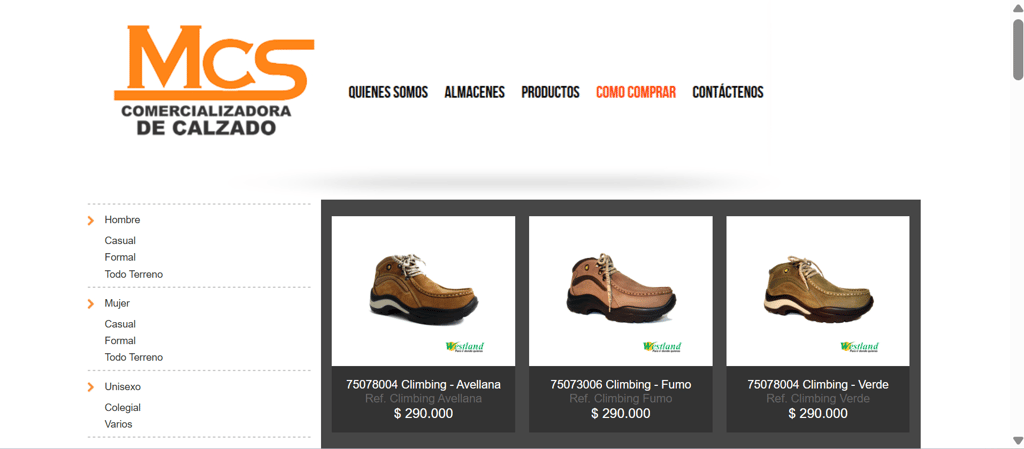Screen dimensions: 1024x449
Task: Click the MCS Comercializadora de Calzado logo
Action: click(x=214, y=80)
